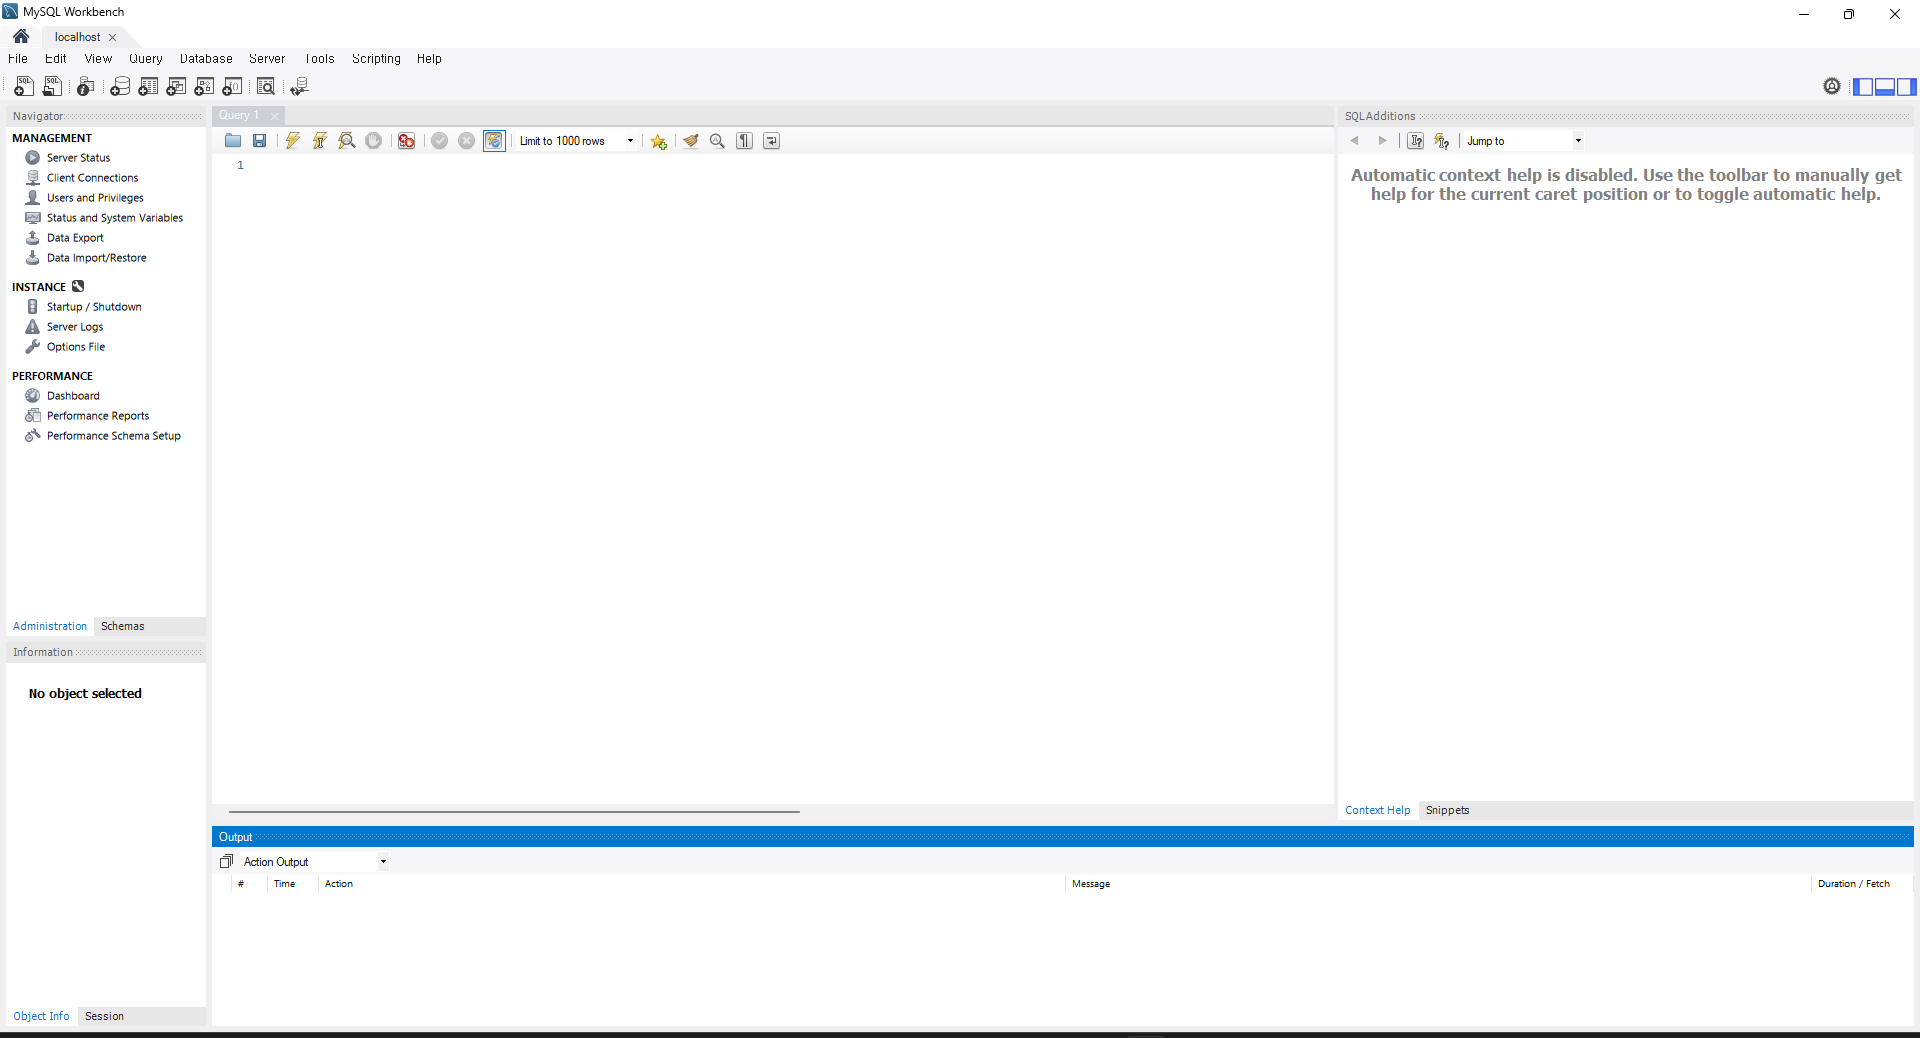Open the File menu
The height and width of the screenshot is (1038, 1920).
(x=18, y=59)
